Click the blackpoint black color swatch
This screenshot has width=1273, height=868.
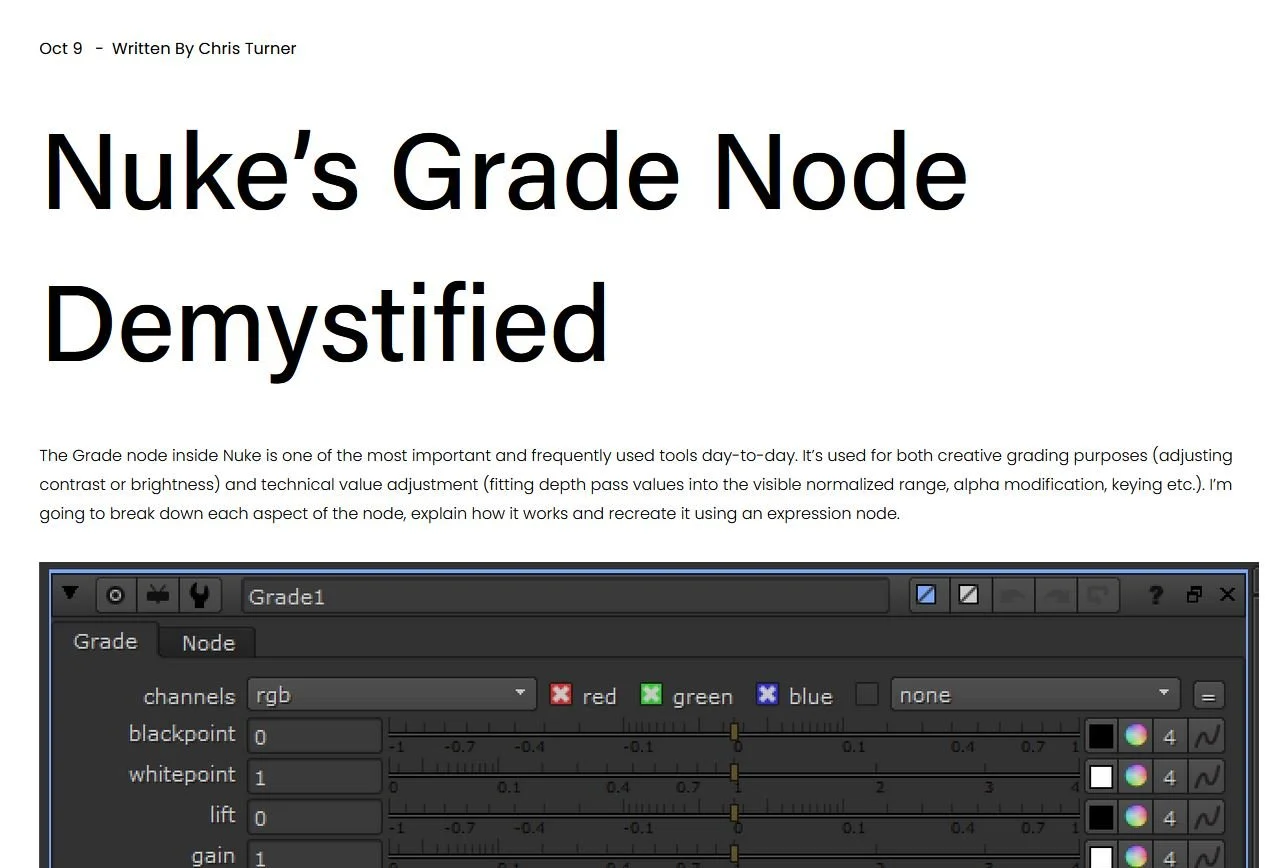click(1101, 736)
